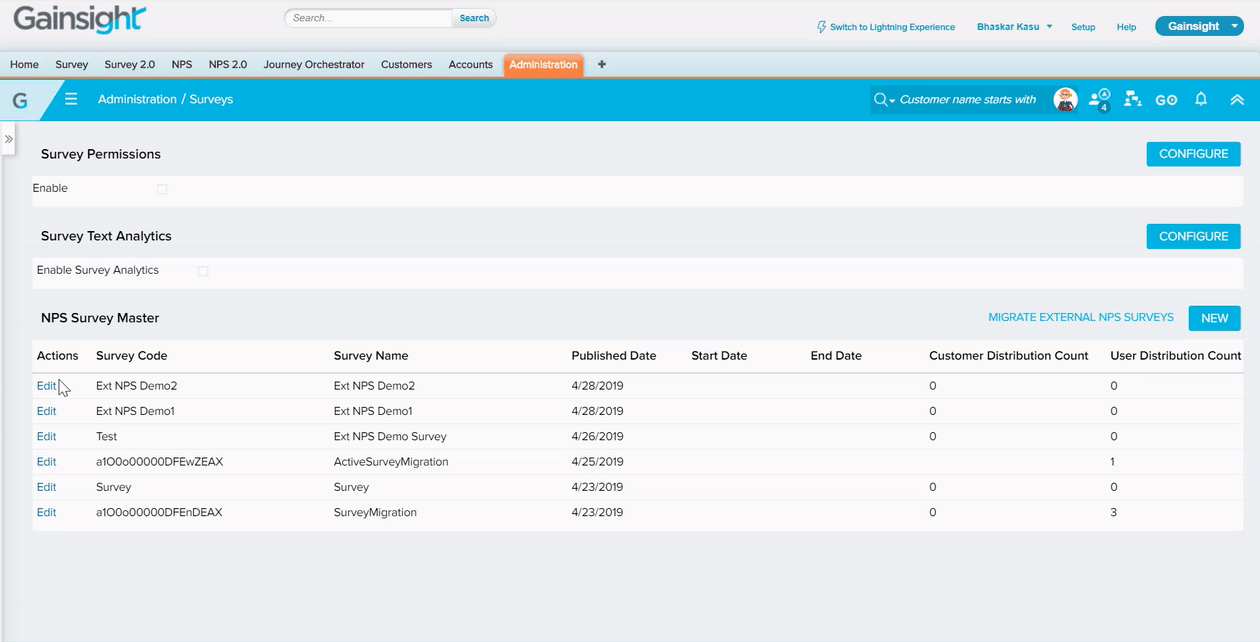Click the Survey Code column header
The height and width of the screenshot is (642, 1260).
pos(132,356)
